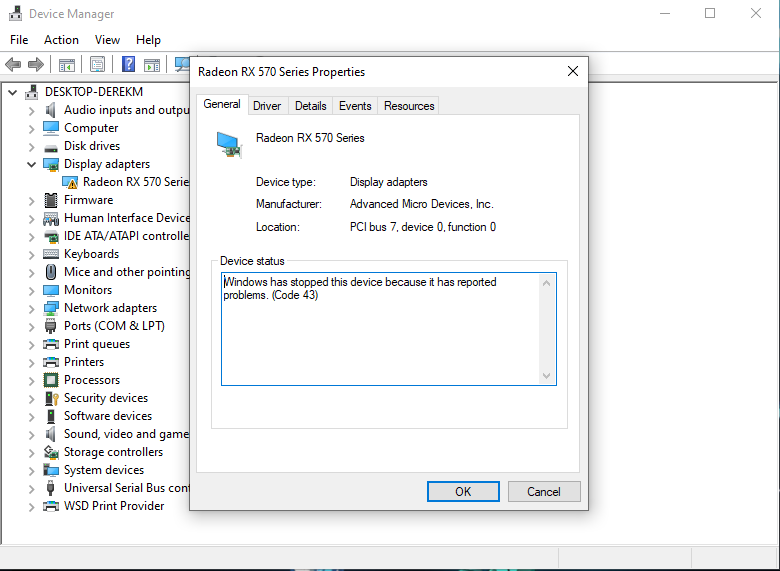The image size is (780, 571).
Task: Expand the WSD Print Provider category
Action: 31,506
